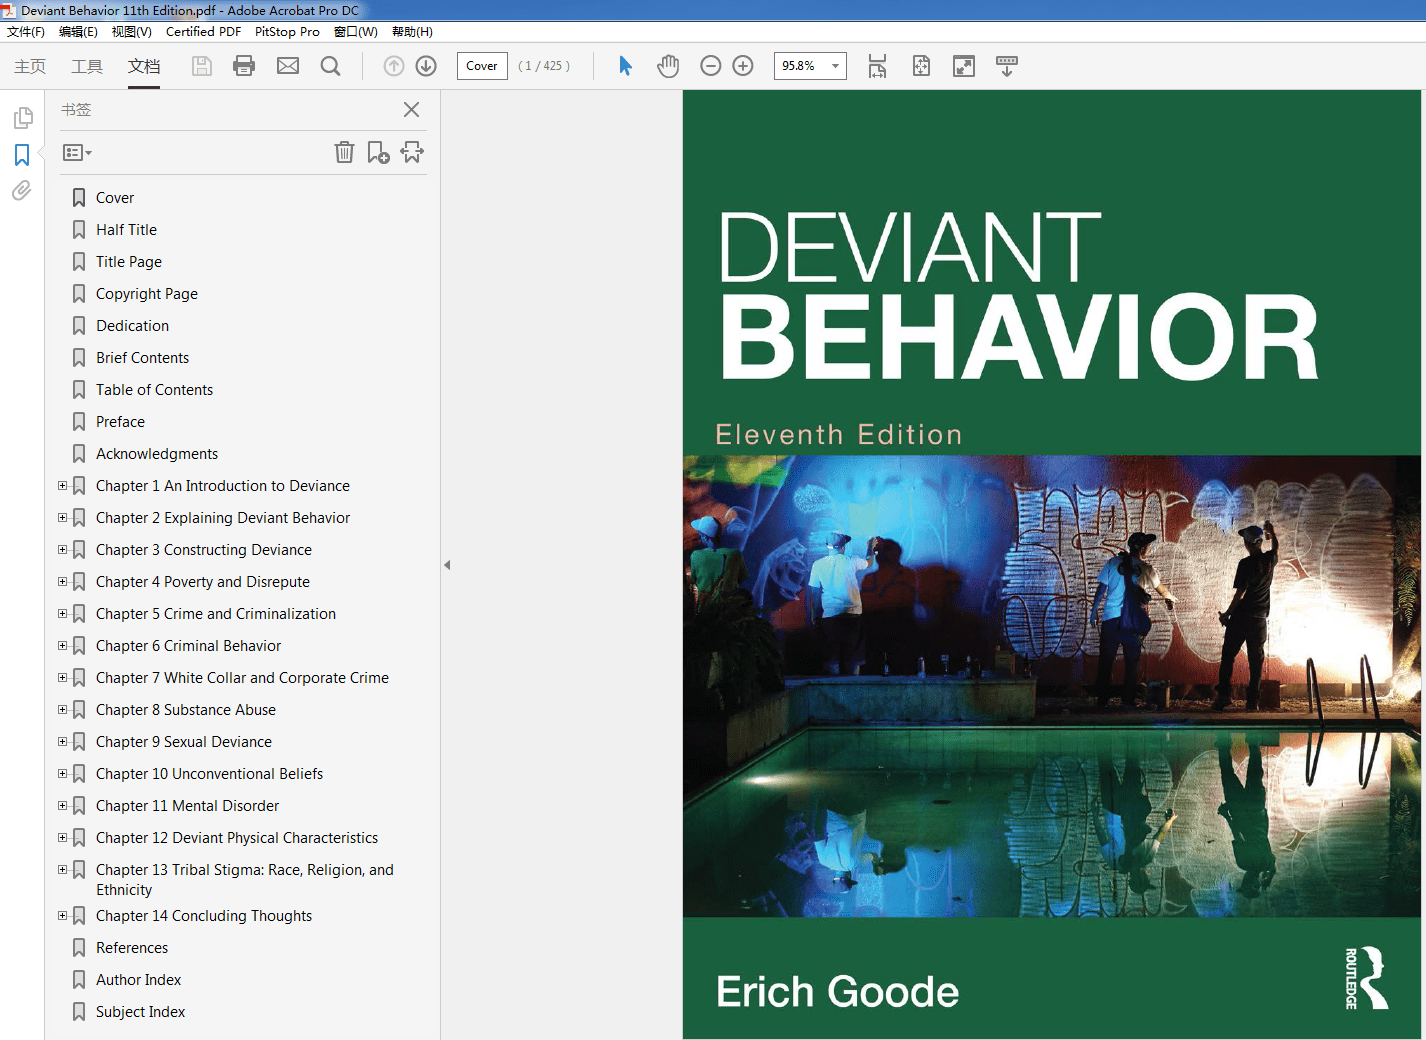The height and width of the screenshot is (1040, 1426).
Task: Select the Hand pan tool
Action: point(668,66)
